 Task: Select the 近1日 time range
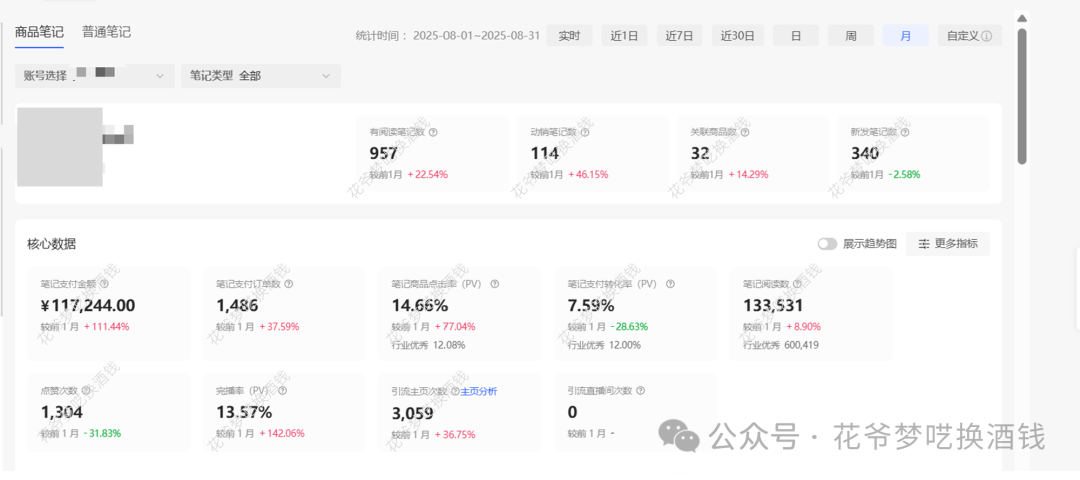(624, 36)
